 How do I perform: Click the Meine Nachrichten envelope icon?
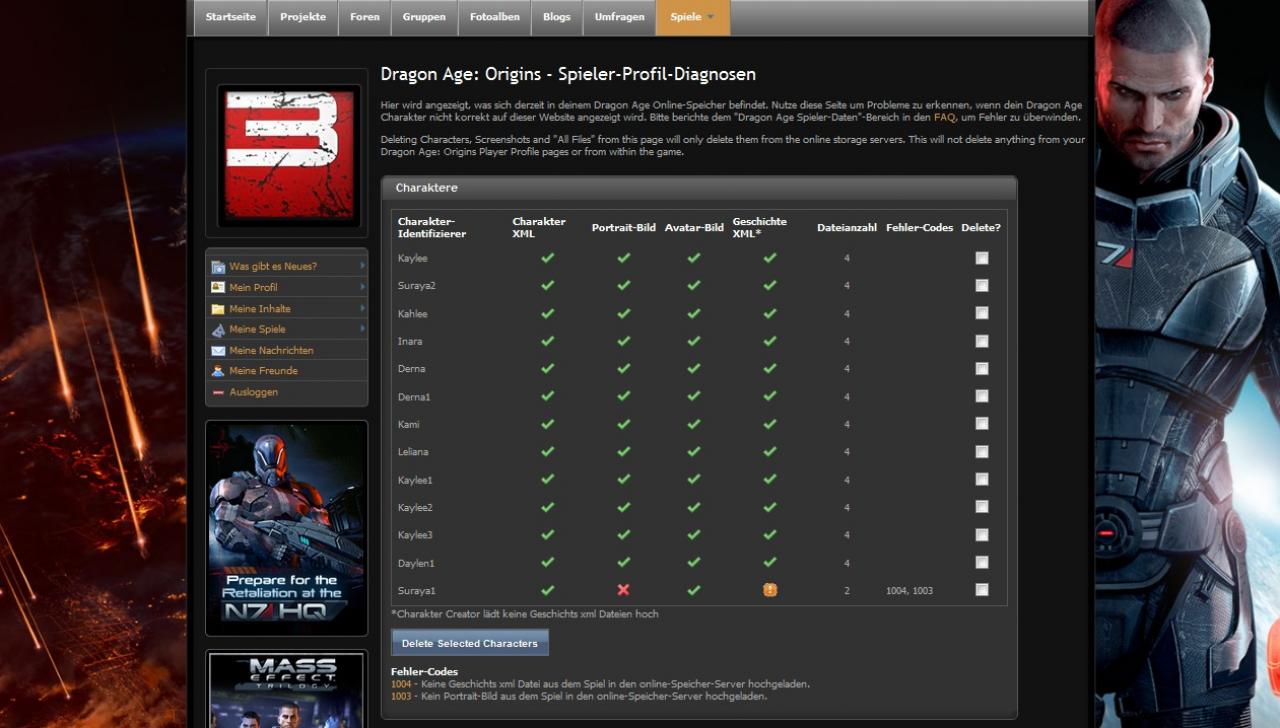click(218, 351)
